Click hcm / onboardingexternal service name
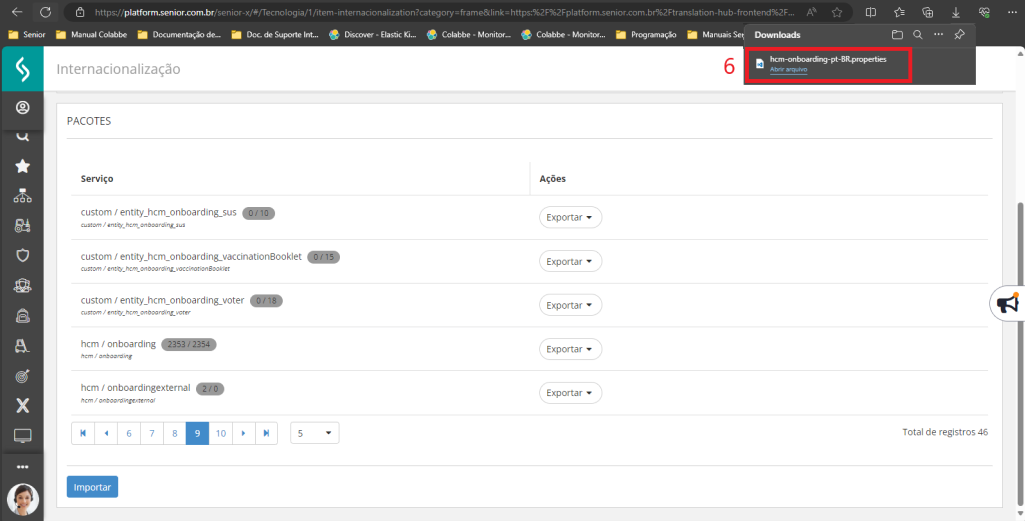This screenshot has width=1025, height=521. click(135, 388)
